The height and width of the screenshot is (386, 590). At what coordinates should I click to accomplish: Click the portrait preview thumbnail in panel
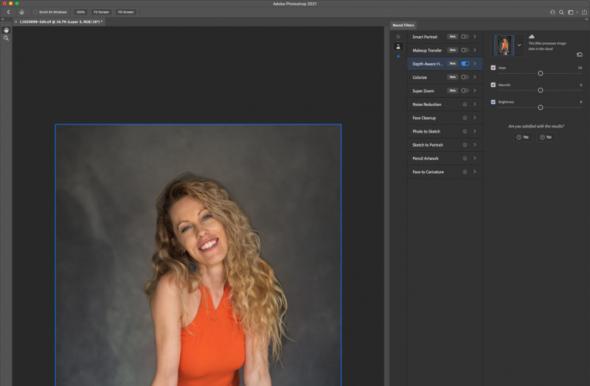point(503,45)
